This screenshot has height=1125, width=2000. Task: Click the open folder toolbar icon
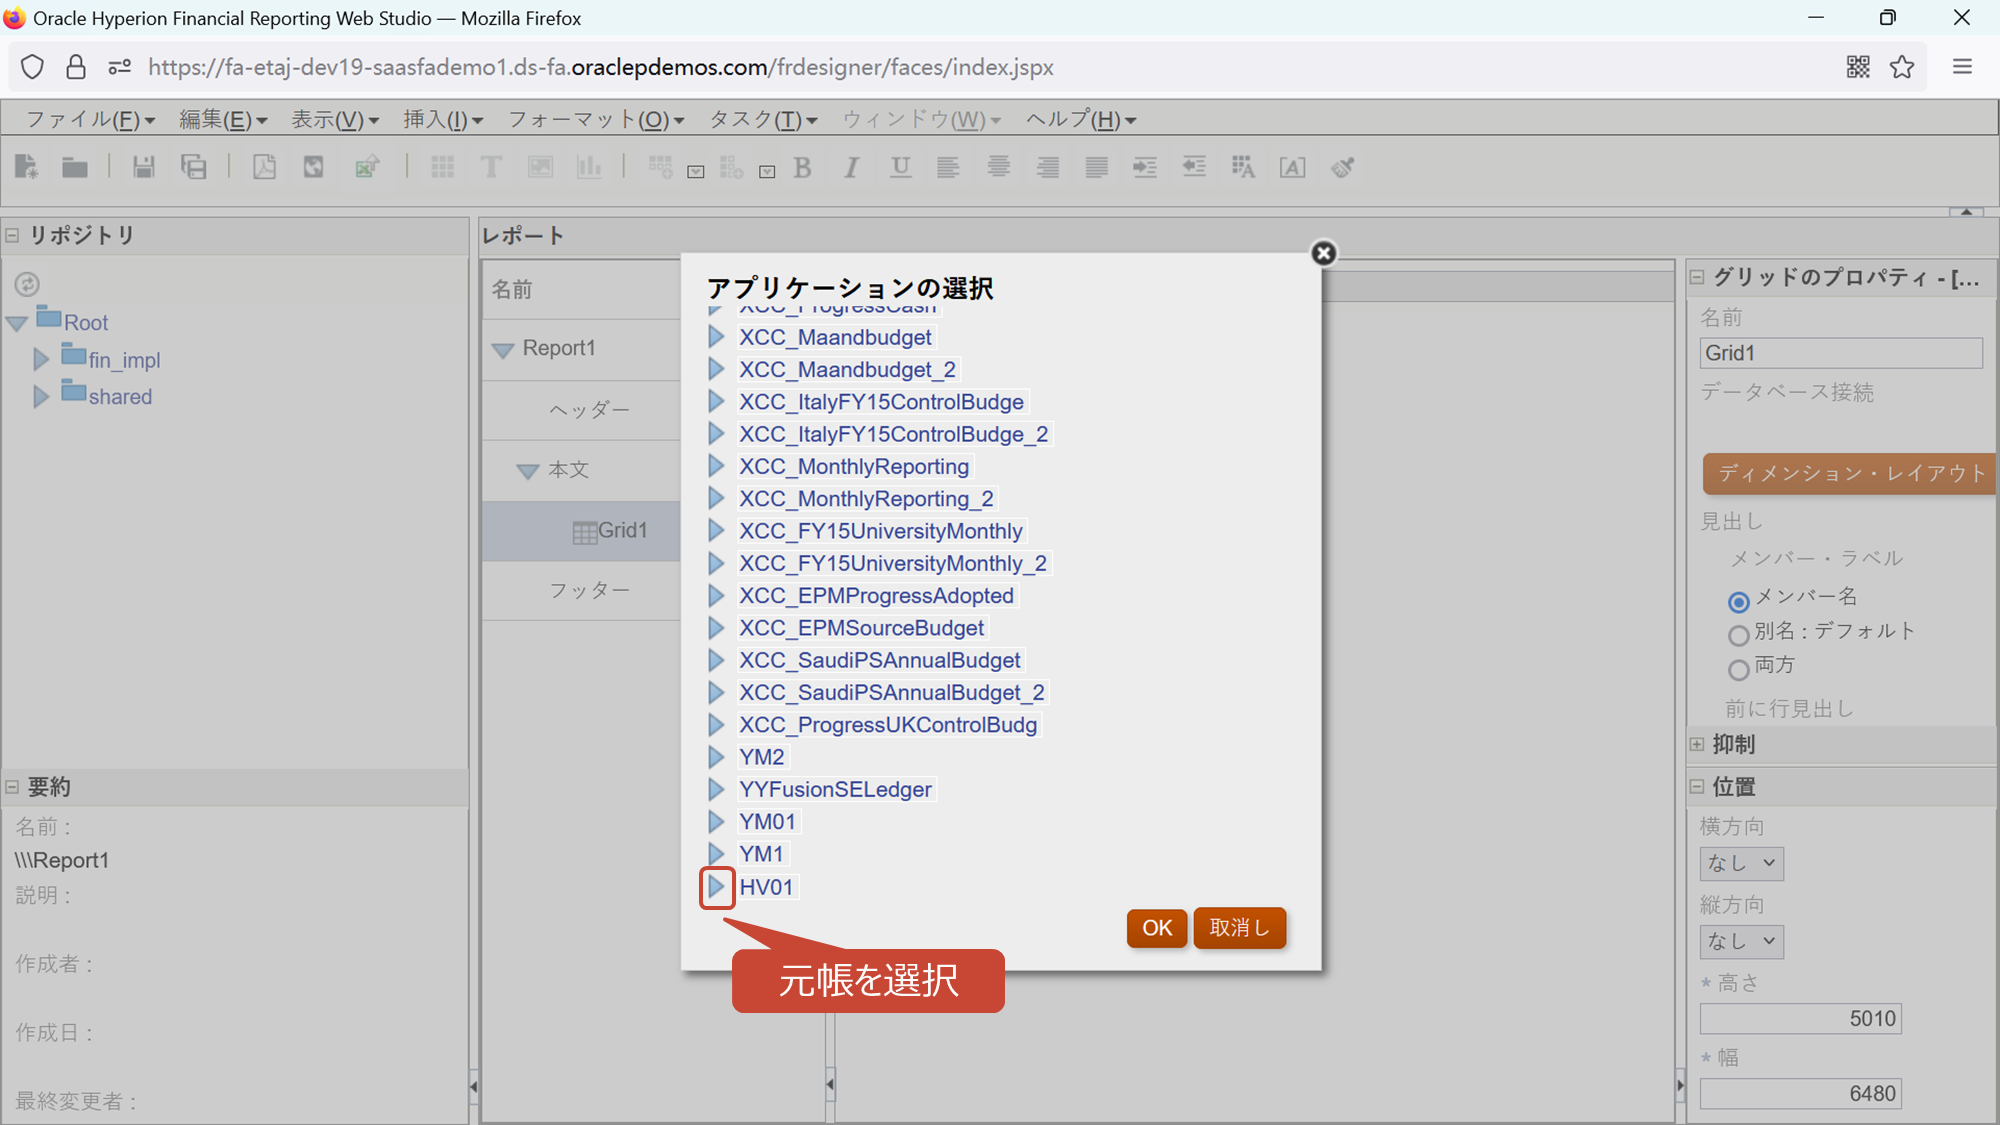[x=75, y=167]
